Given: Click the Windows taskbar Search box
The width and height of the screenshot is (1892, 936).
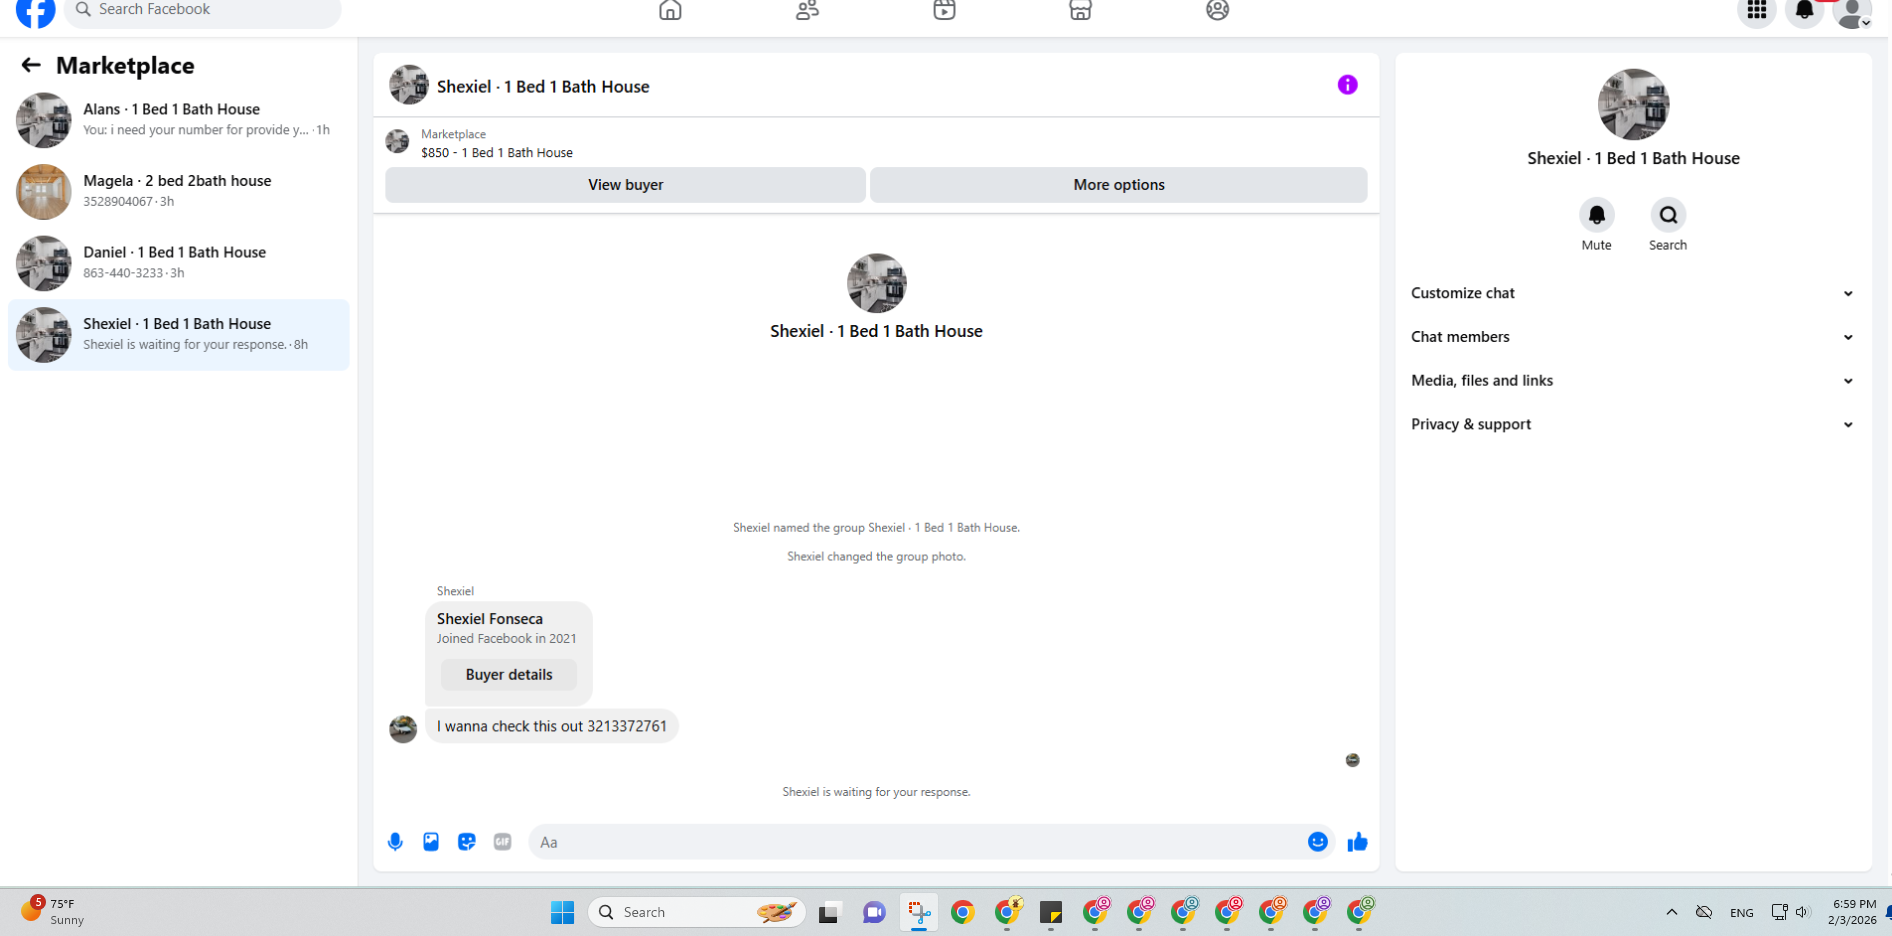Looking at the screenshot, I should (697, 912).
